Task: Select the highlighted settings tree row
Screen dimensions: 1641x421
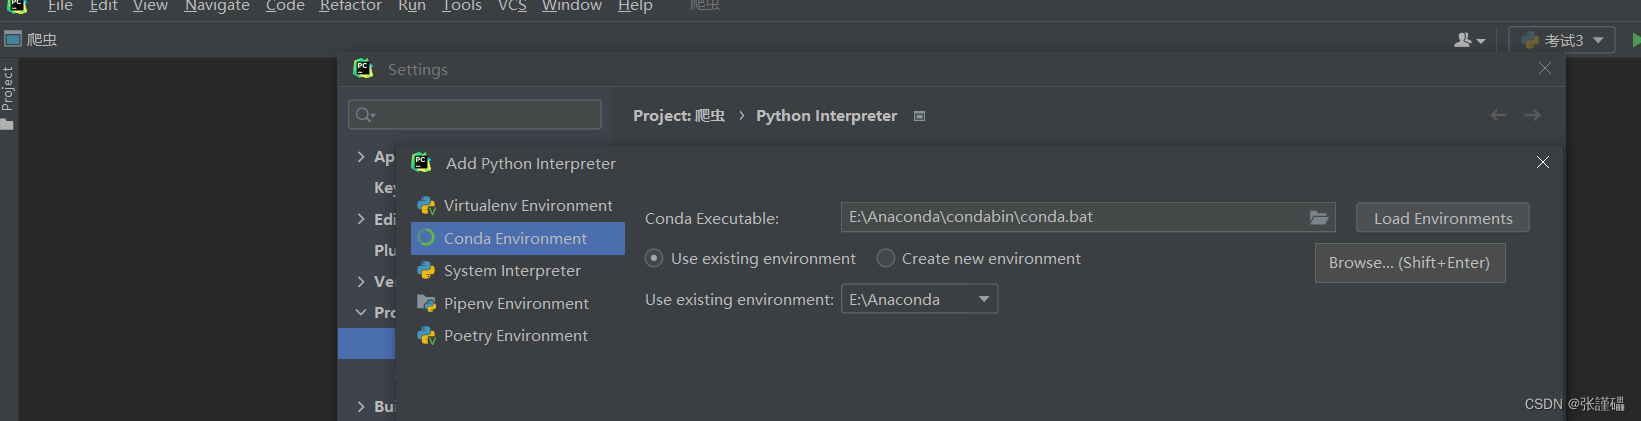Action: [367, 343]
